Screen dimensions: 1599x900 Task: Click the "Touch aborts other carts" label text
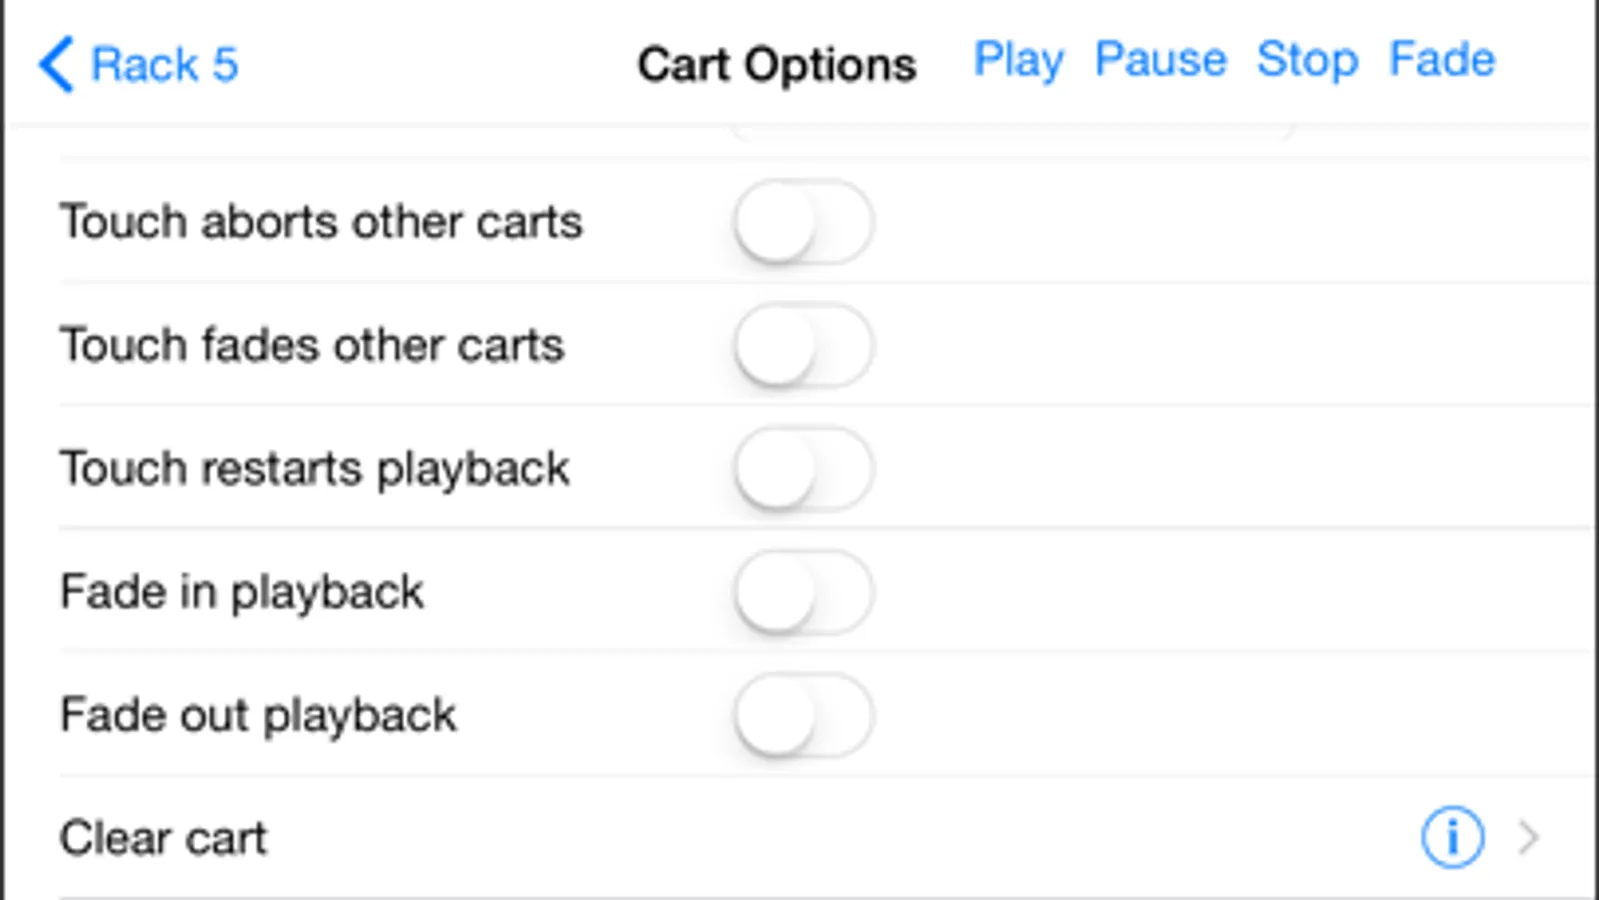point(320,222)
